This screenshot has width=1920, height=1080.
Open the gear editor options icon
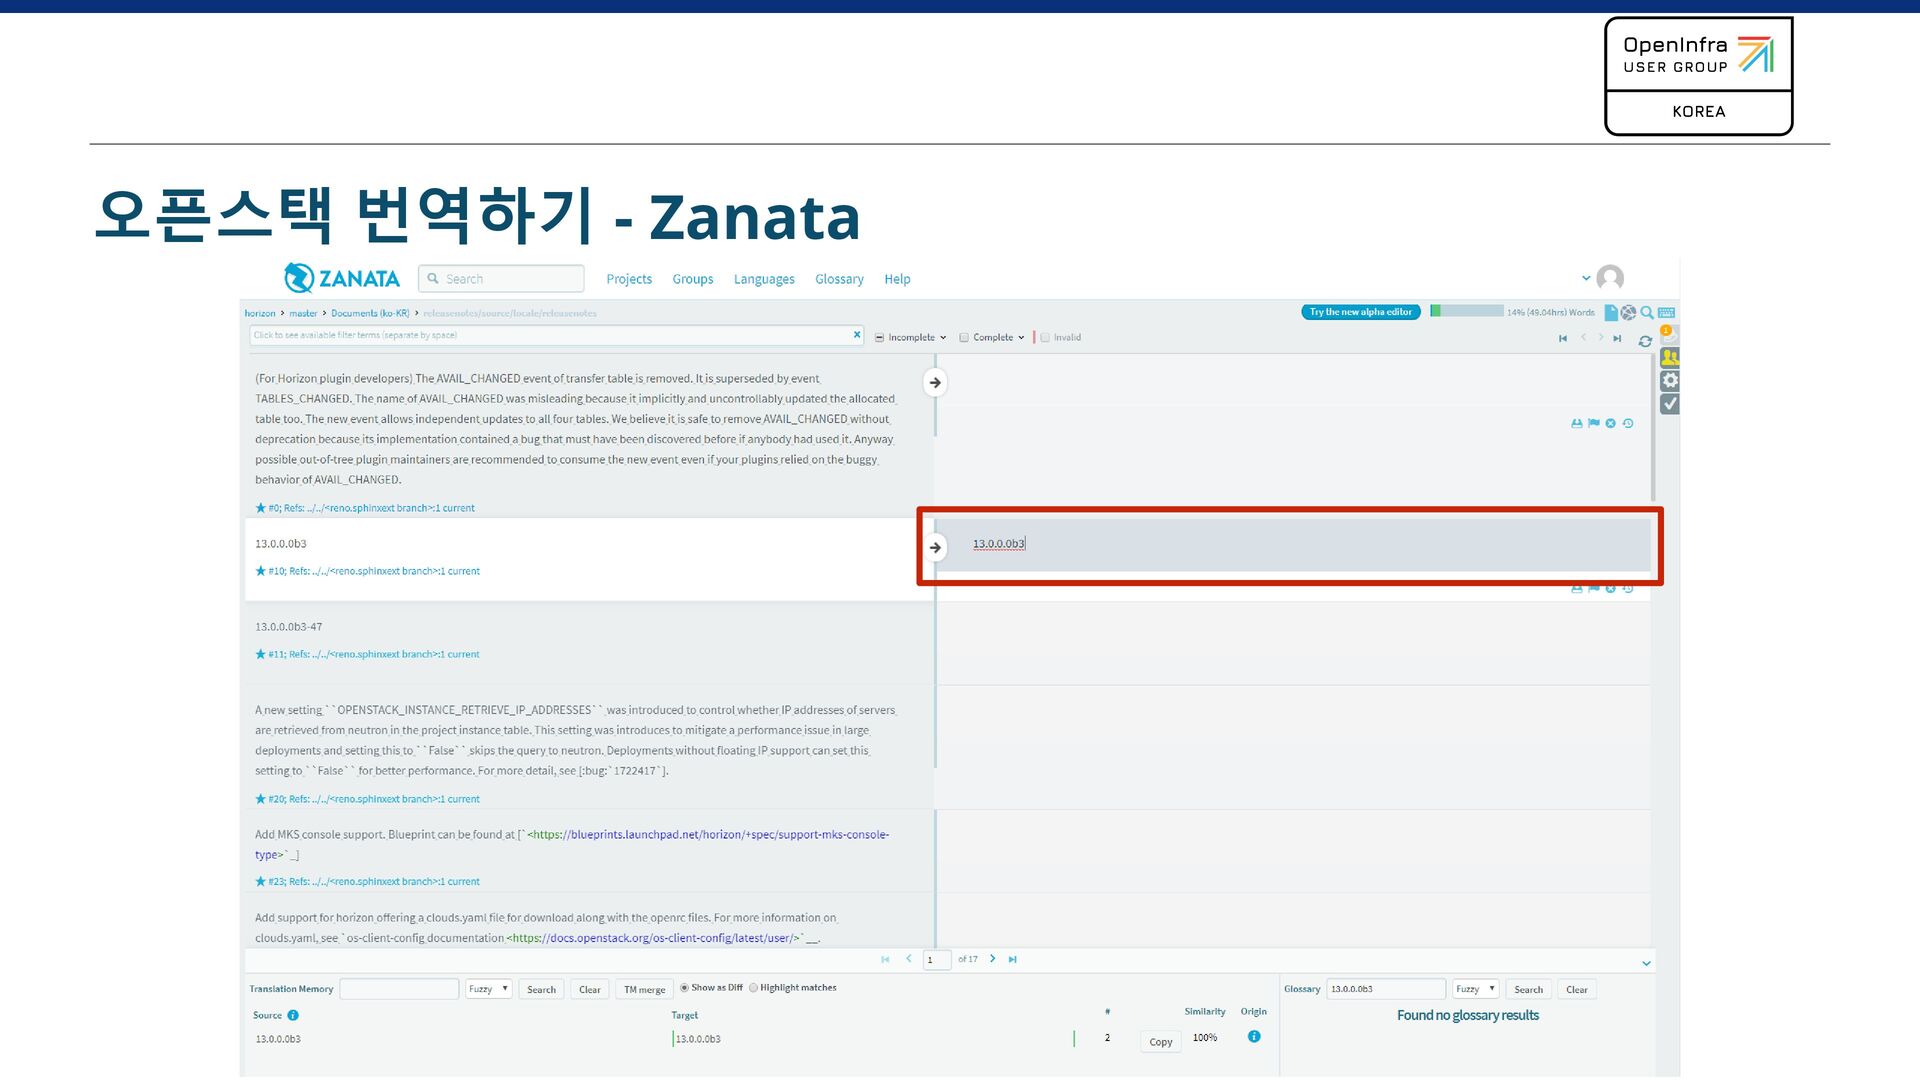(1669, 381)
